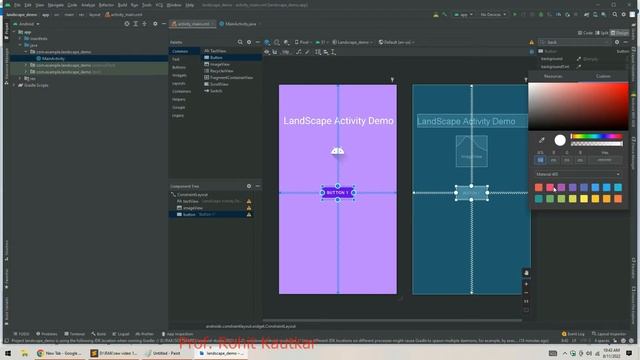Open IDE settings gear in top toolbar
This screenshot has height=360, width=640.
click(x=624, y=15)
